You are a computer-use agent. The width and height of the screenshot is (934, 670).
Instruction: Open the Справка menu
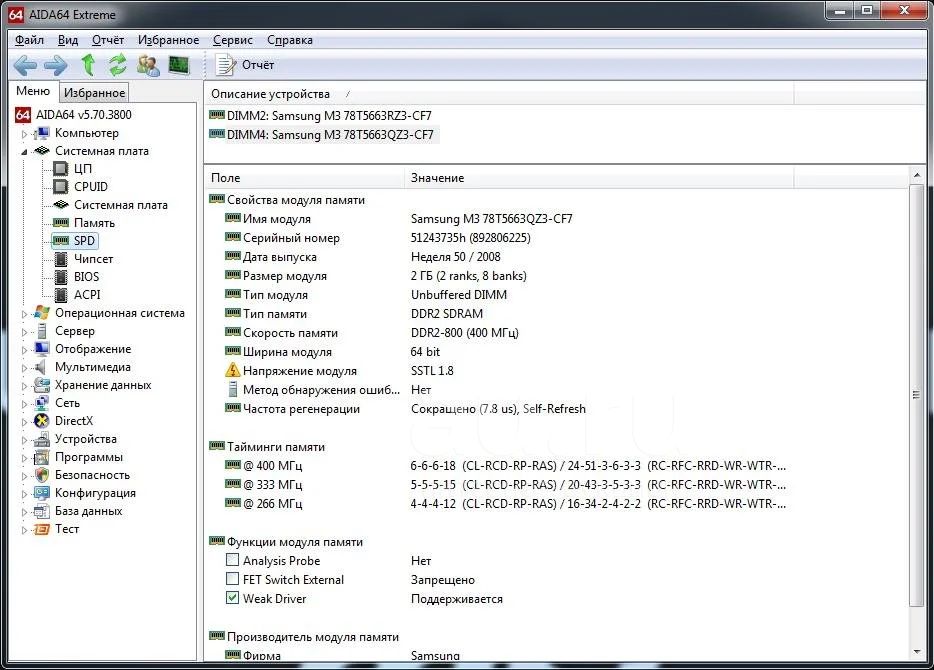tap(289, 40)
